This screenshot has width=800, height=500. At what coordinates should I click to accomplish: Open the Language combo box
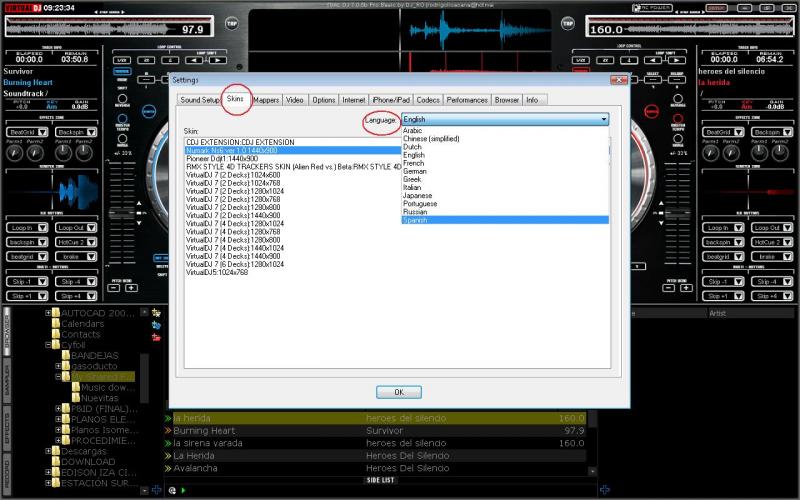(x=505, y=119)
